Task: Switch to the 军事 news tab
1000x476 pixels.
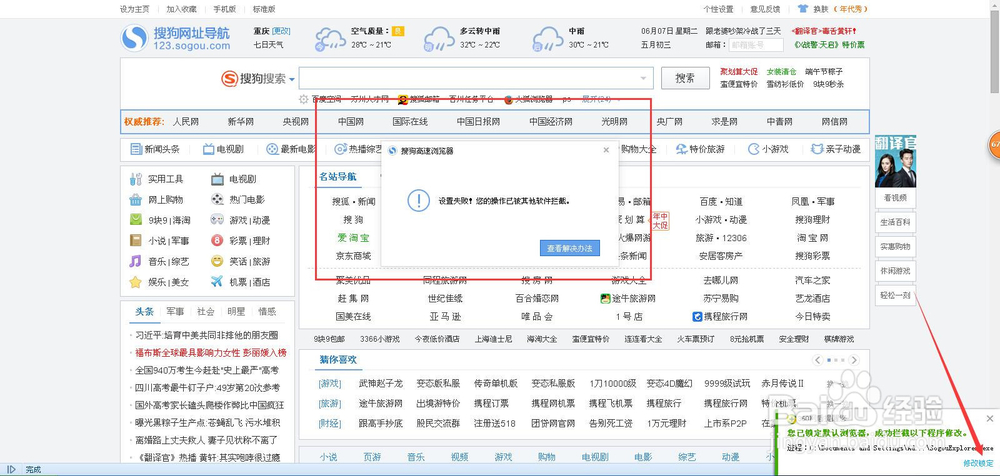Action: pyautogui.click(x=175, y=312)
